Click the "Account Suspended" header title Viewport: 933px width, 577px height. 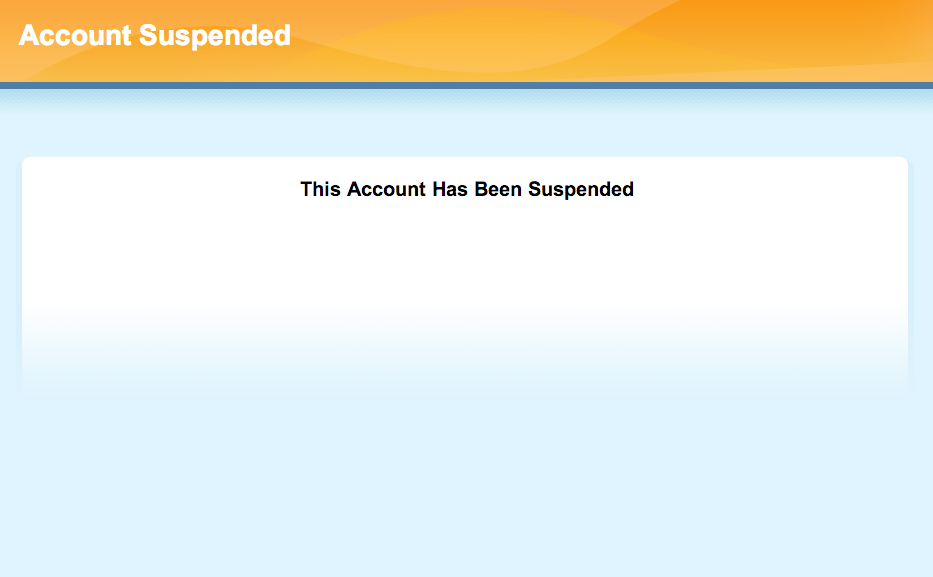pyautogui.click(x=155, y=36)
